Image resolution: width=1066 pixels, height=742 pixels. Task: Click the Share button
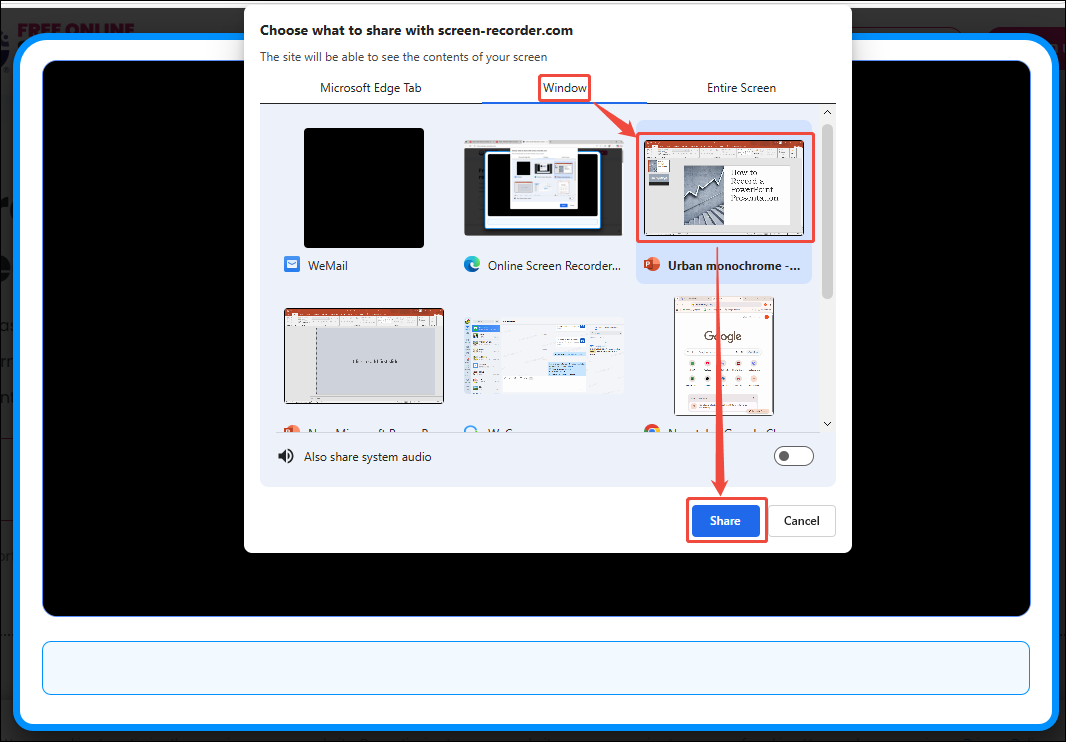[726, 520]
